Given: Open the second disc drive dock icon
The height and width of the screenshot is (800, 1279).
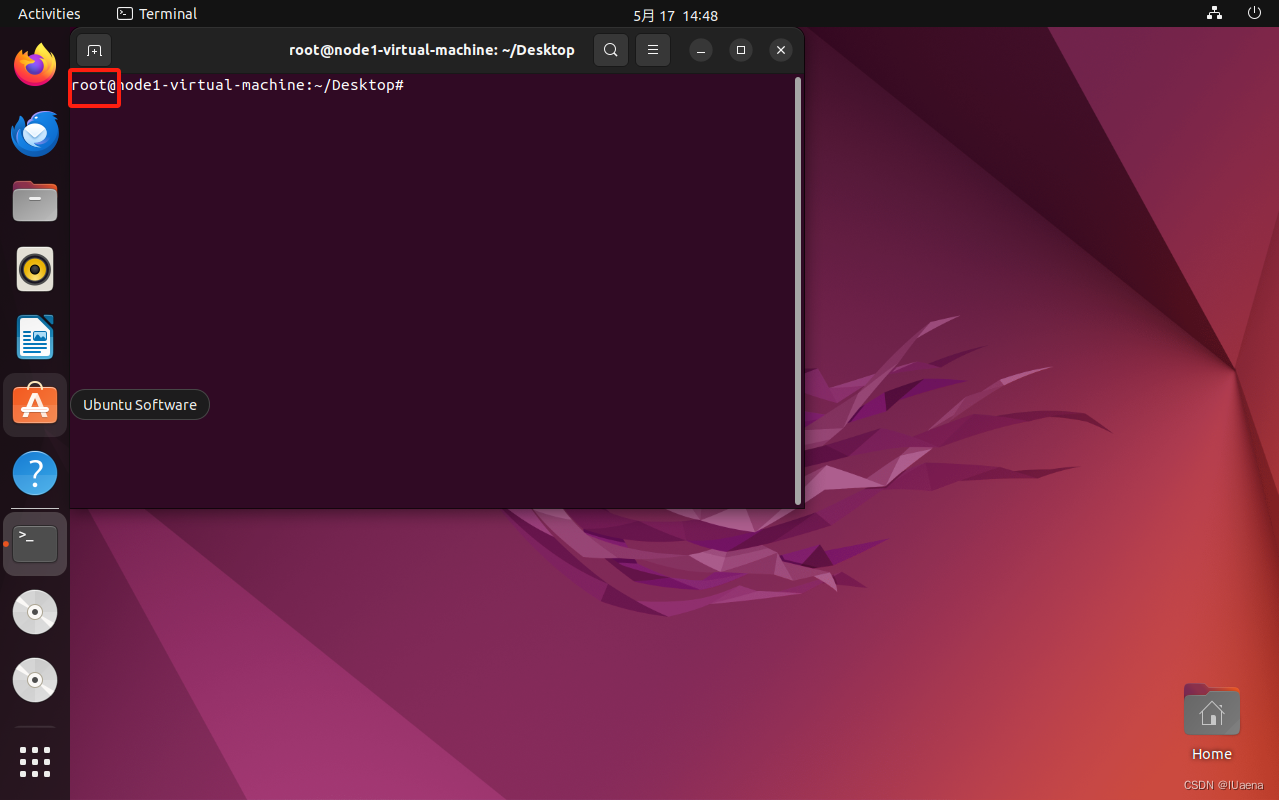Looking at the screenshot, I should (35, 680).
